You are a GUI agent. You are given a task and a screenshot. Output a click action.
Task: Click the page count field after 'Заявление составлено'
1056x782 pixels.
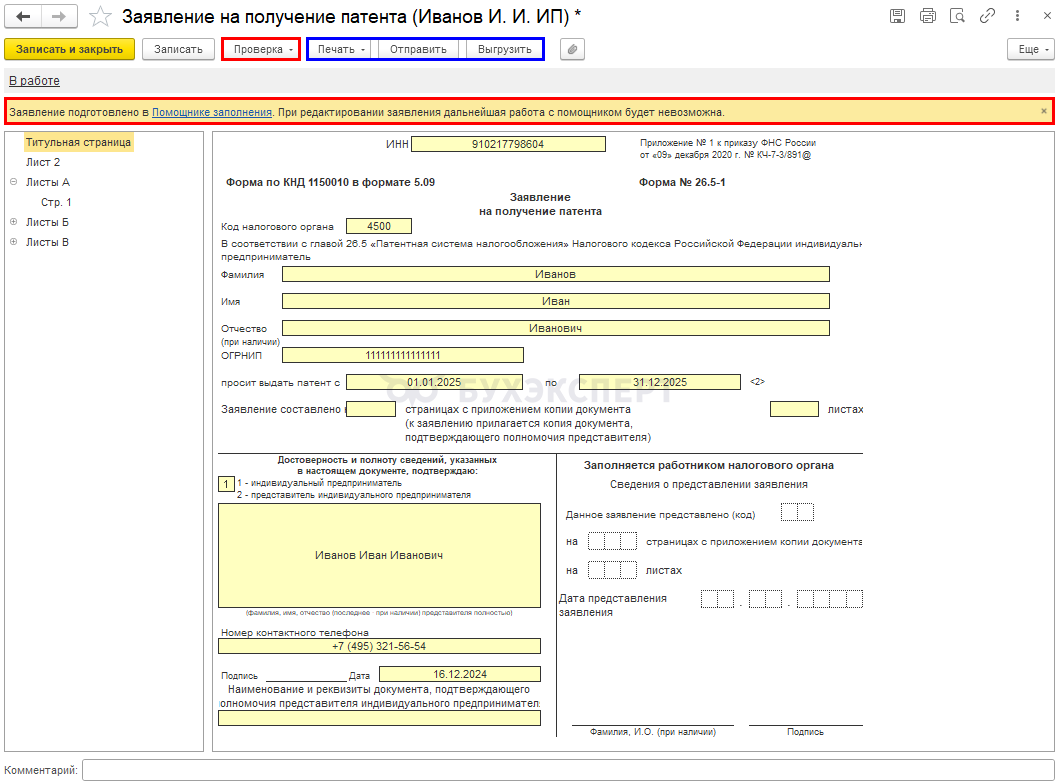tap(370, 409)
